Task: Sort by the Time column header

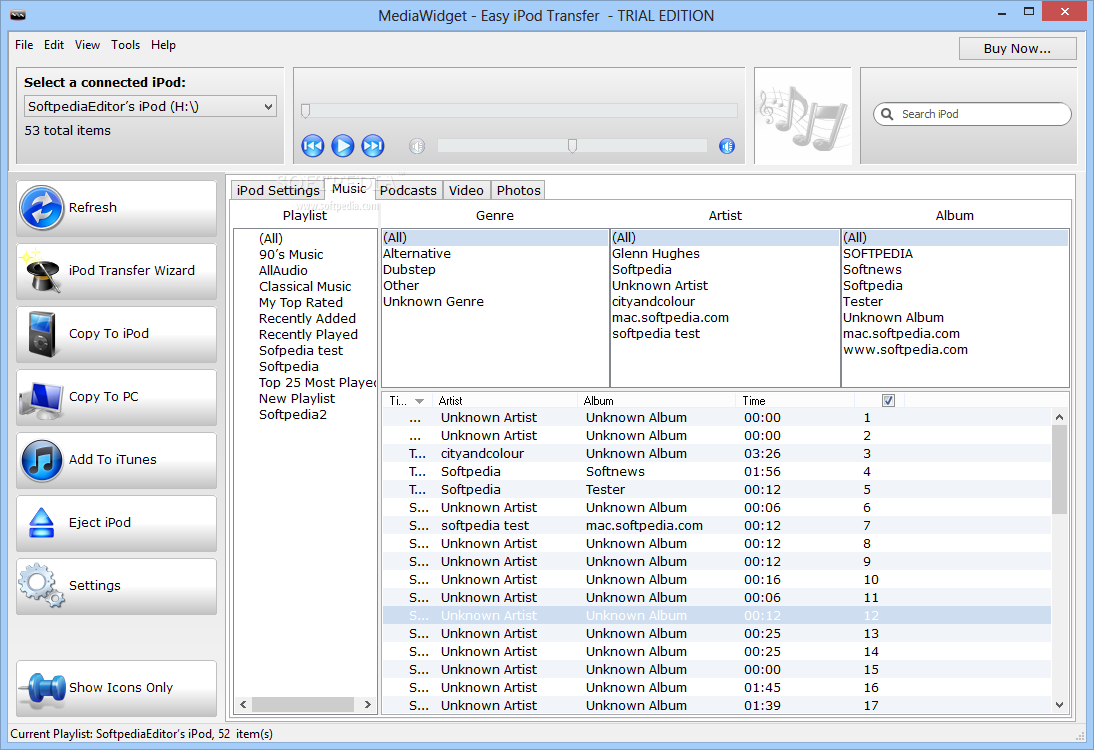Action: [794, 401]
